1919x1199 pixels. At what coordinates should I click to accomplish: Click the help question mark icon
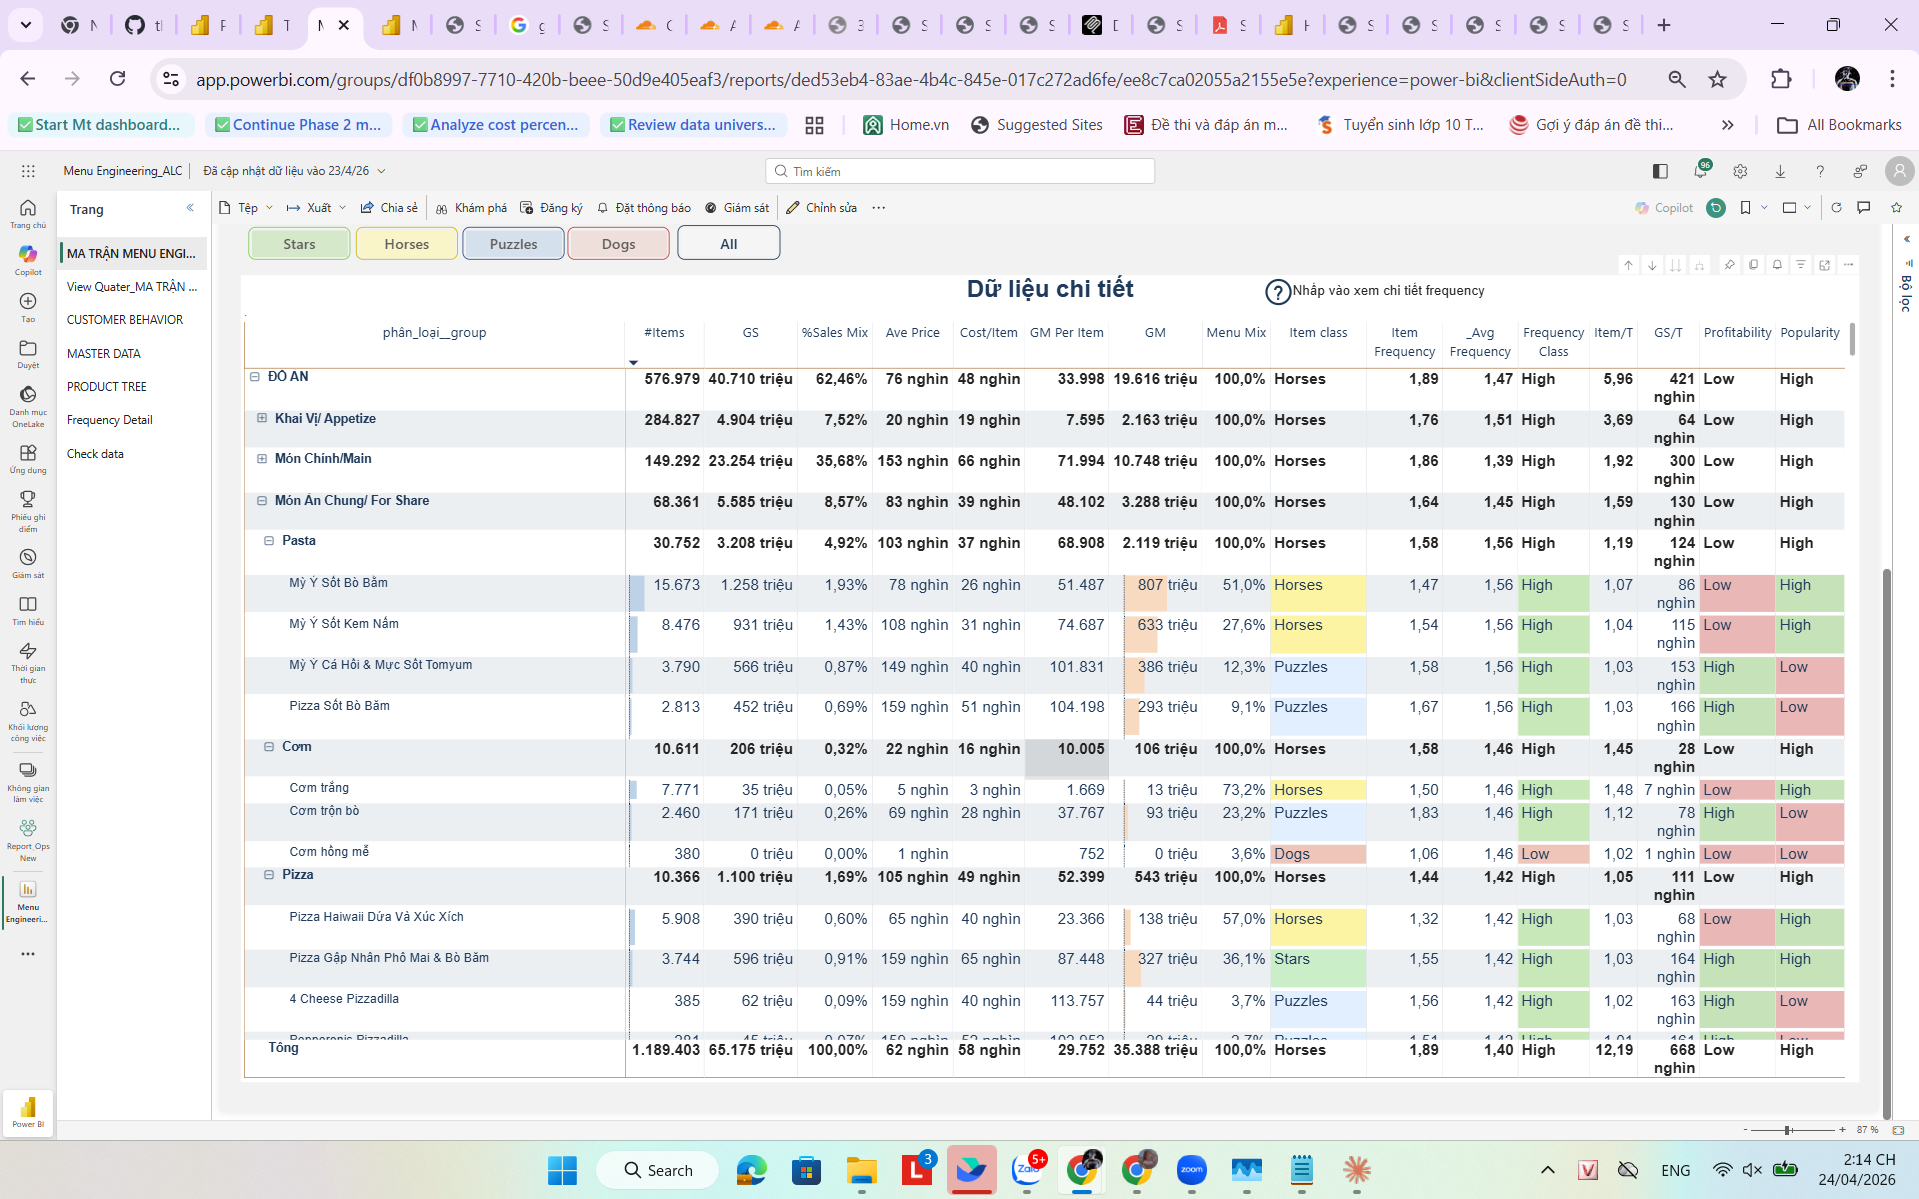1820,171
